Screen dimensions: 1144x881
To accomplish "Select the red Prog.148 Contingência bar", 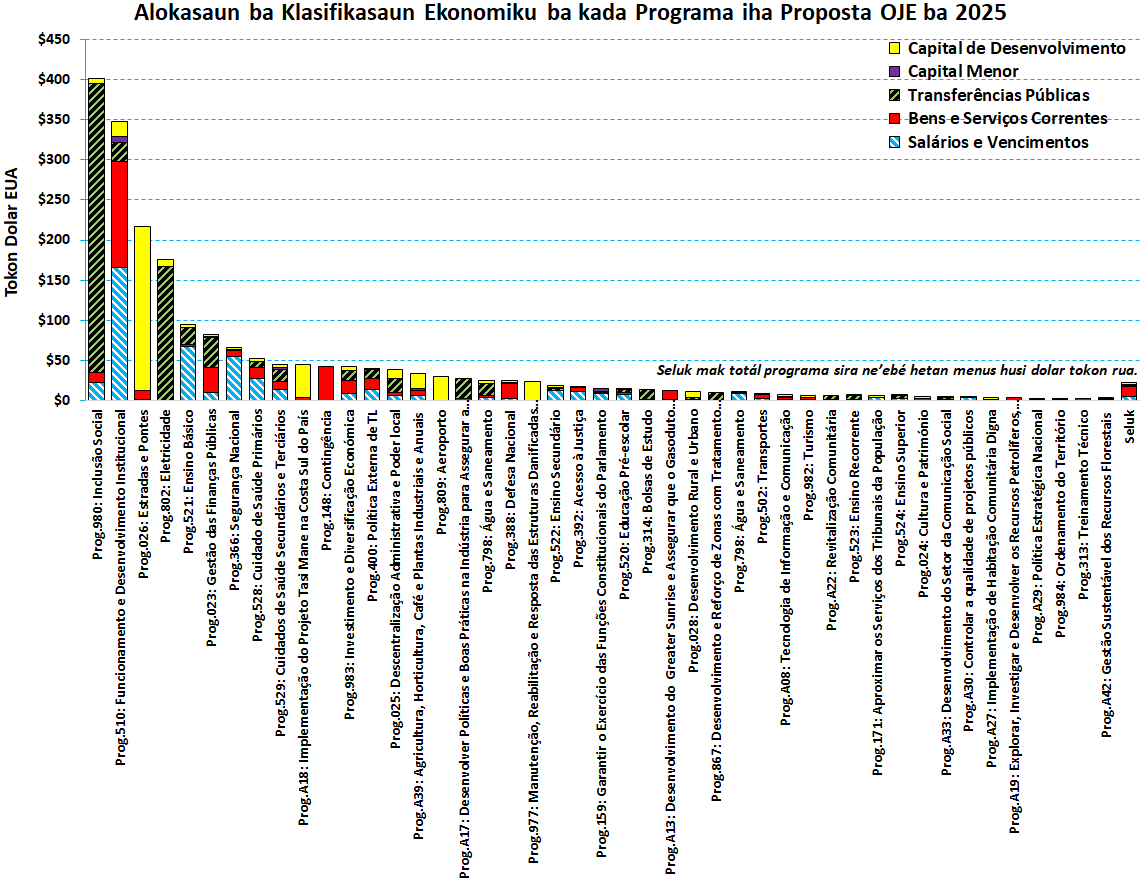I will click(x=325, y=383).
